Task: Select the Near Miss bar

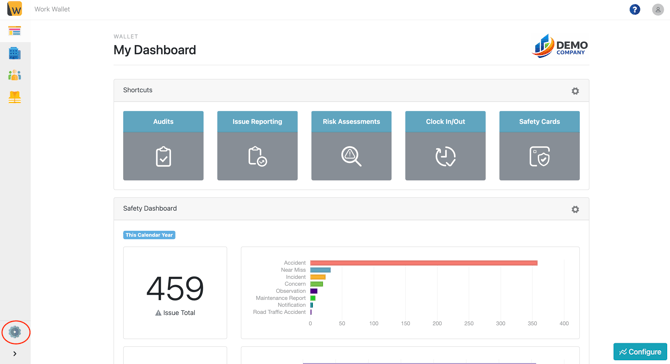Action: (320, 270)
